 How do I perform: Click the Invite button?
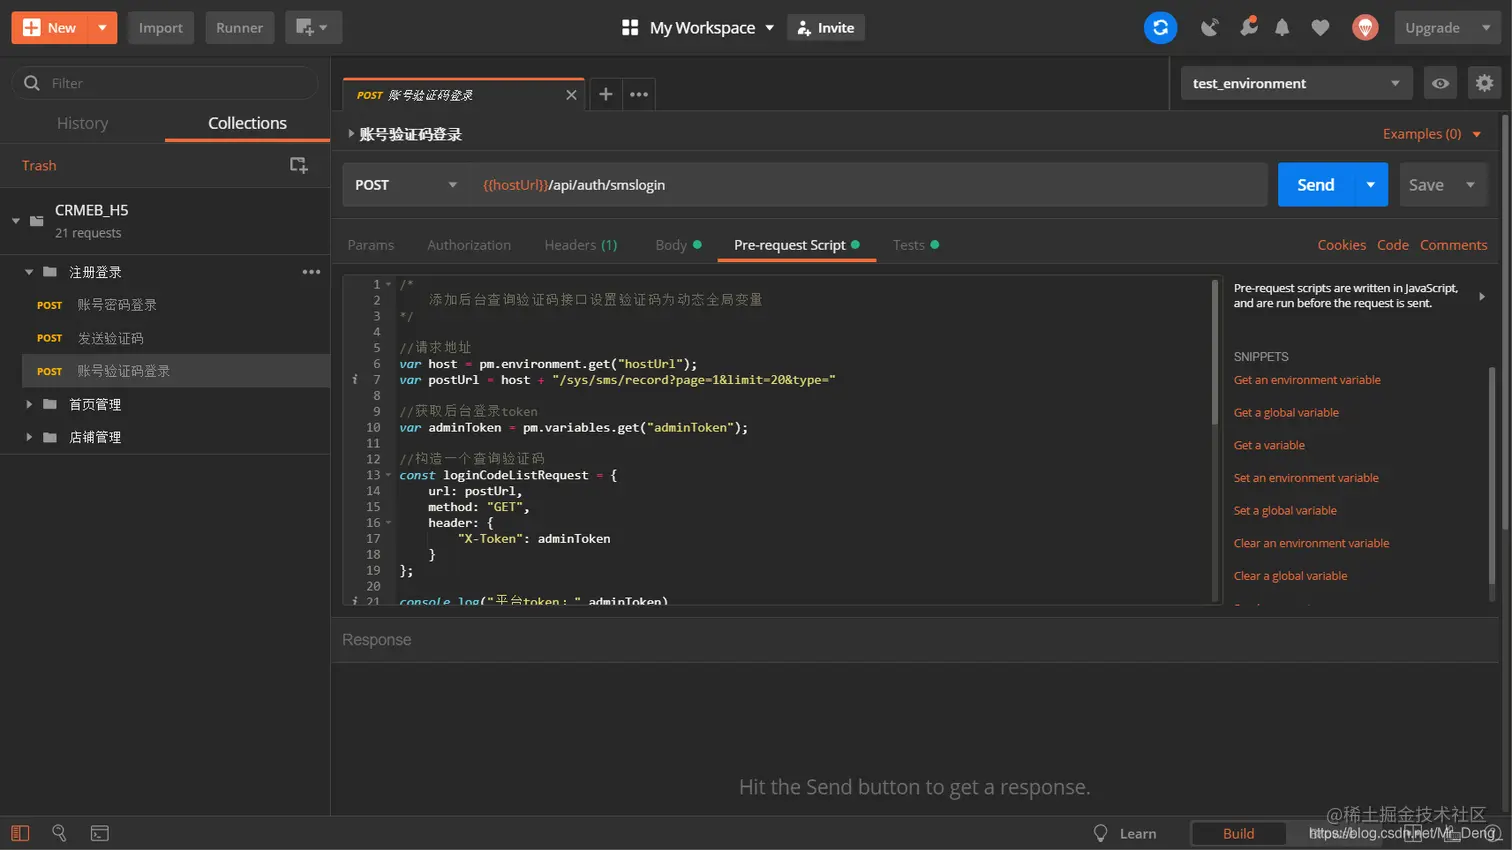[x=826, y=28]
